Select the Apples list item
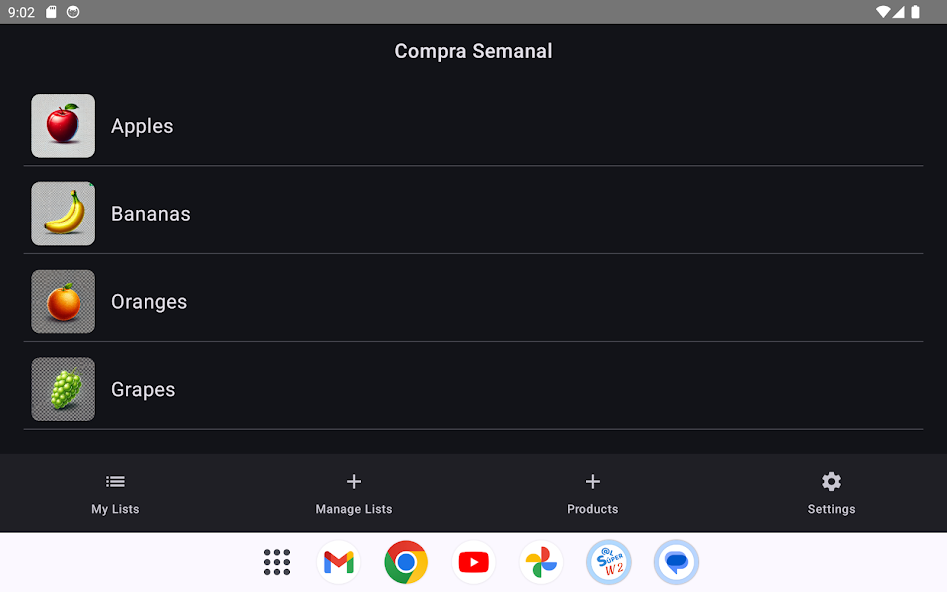The image size is (947, 592). 474,126
